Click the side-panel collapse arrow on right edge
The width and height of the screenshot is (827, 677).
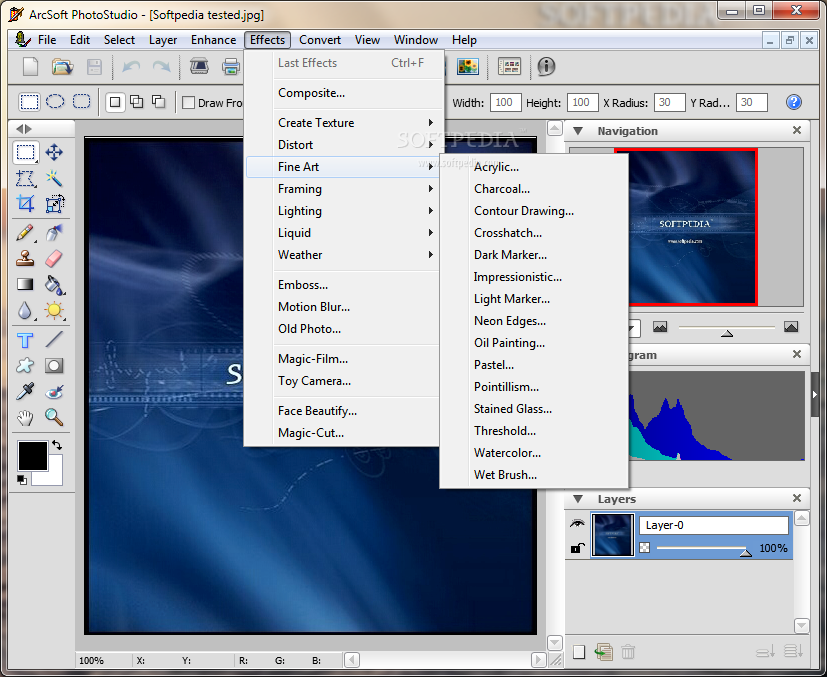(814, 394)
